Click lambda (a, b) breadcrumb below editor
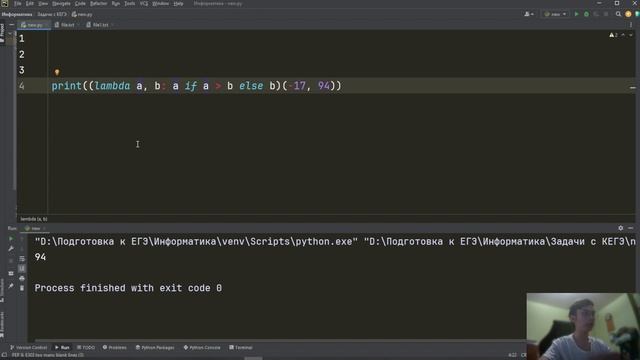The image size is (640, 360). pyautogui.click(x=34, y=219)
